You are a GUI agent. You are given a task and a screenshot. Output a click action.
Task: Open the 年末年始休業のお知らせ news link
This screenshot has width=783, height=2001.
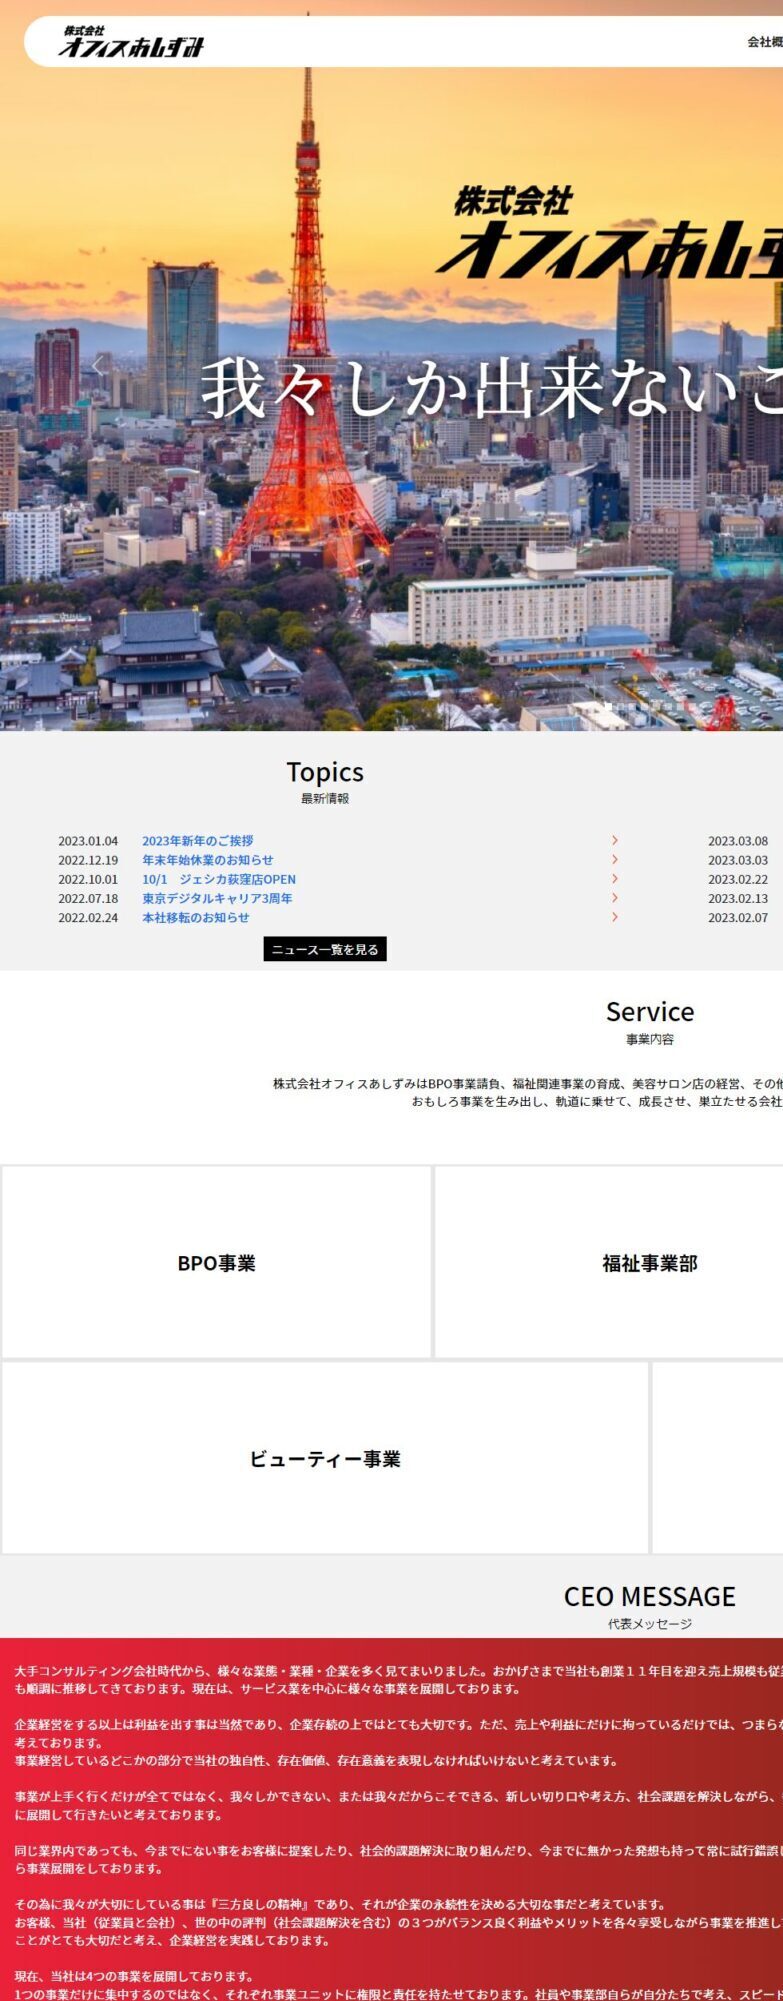pos(207,860)
